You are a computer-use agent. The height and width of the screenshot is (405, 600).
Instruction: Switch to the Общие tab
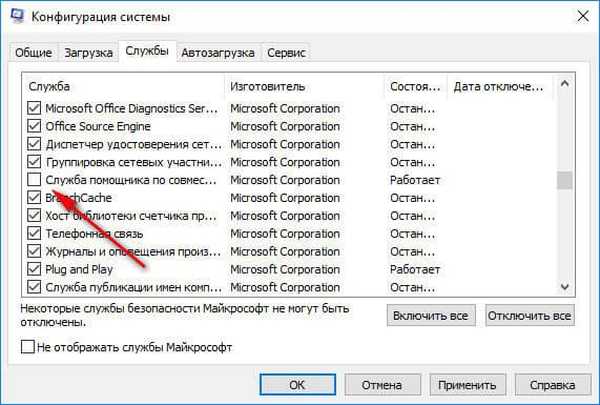point(35,52)
